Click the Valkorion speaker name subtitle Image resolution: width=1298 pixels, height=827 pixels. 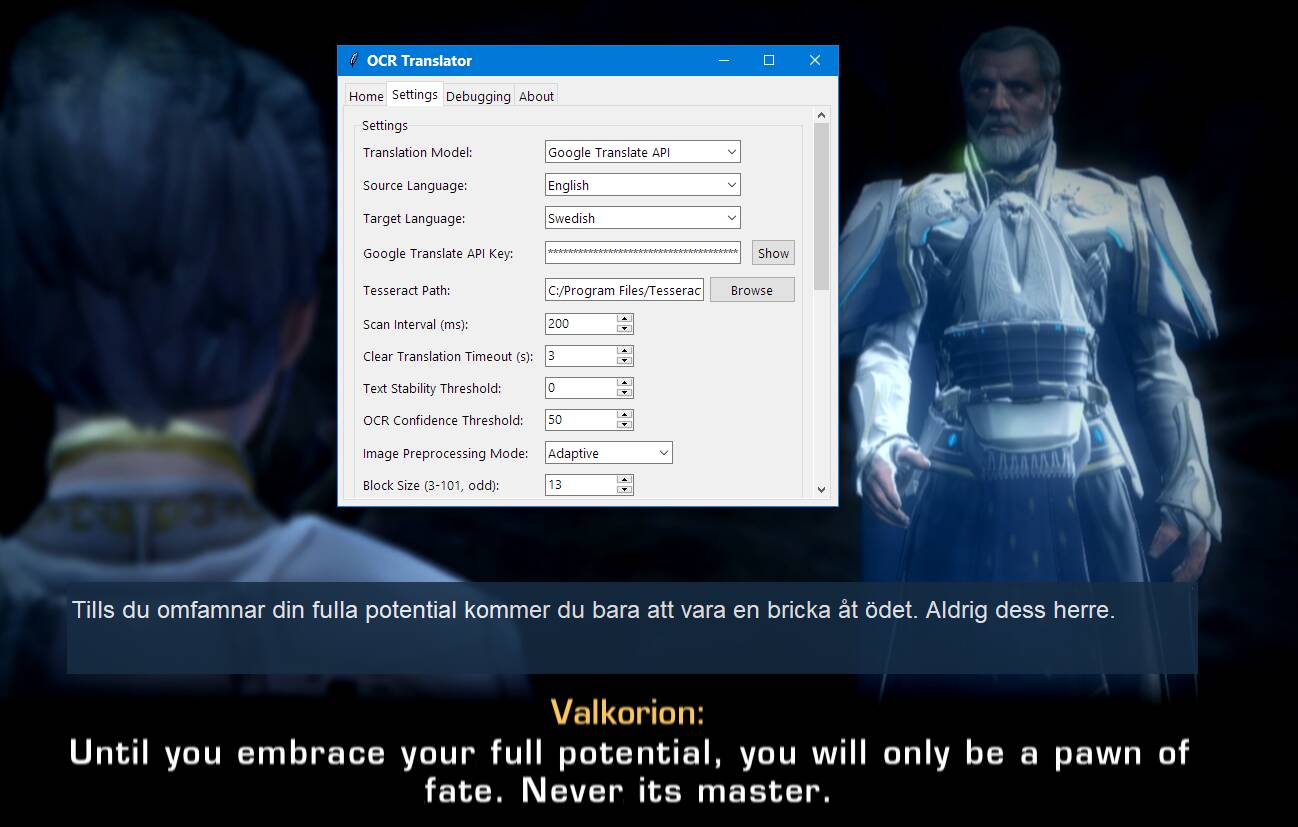click(x=628, y=712)
